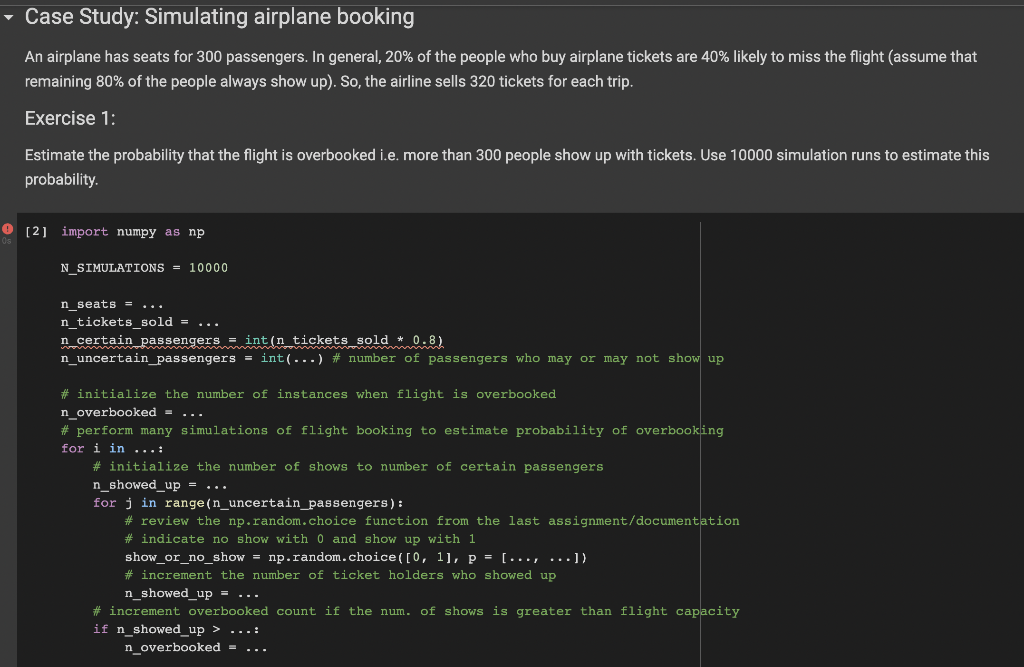The height and width of the screenshot is (667, 1024).
Task: Click the 0s execution time label
Action: point(9,241)
